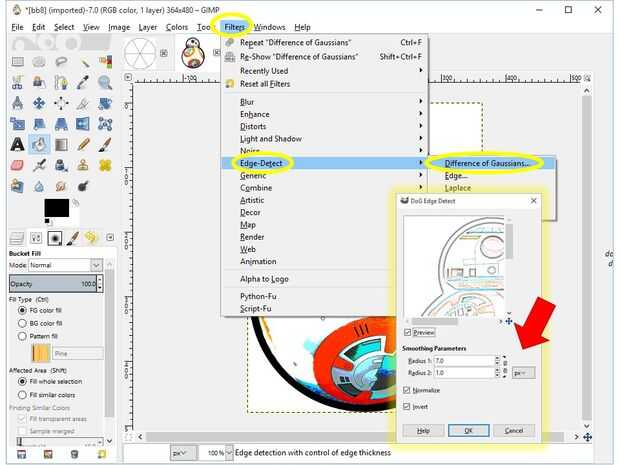This screenshot has height=465, width=620.
Task: Click OK in DoG Edge Detect dialog
Action: 469,430
